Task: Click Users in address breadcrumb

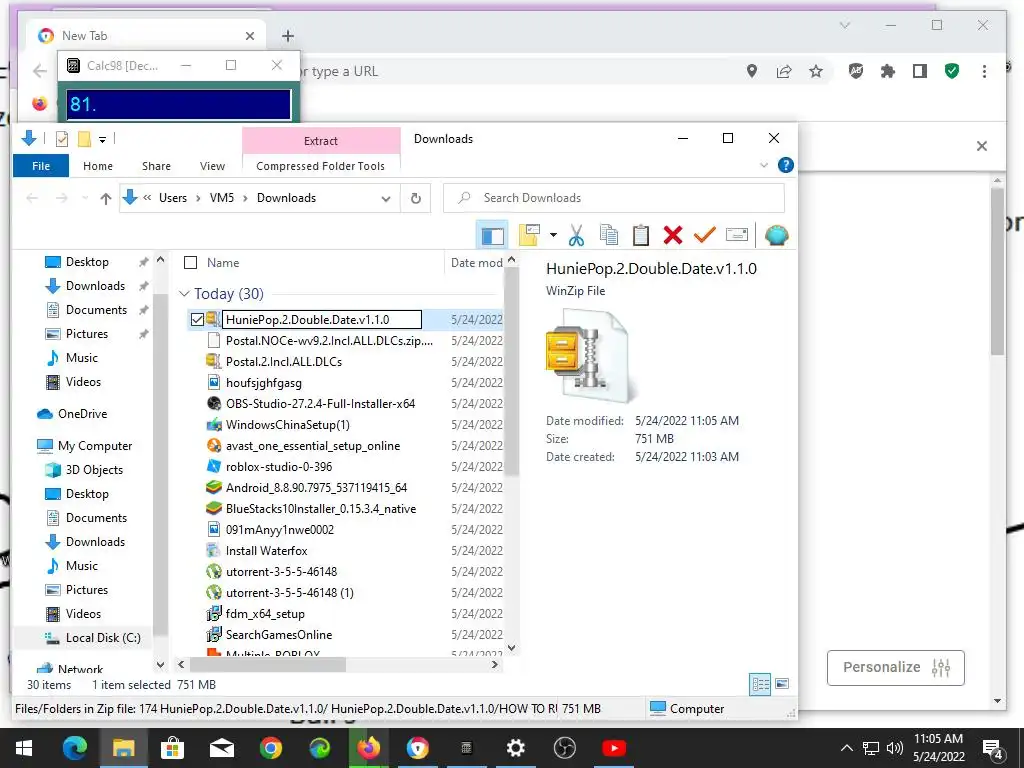Action: click(x=173, y=198)
